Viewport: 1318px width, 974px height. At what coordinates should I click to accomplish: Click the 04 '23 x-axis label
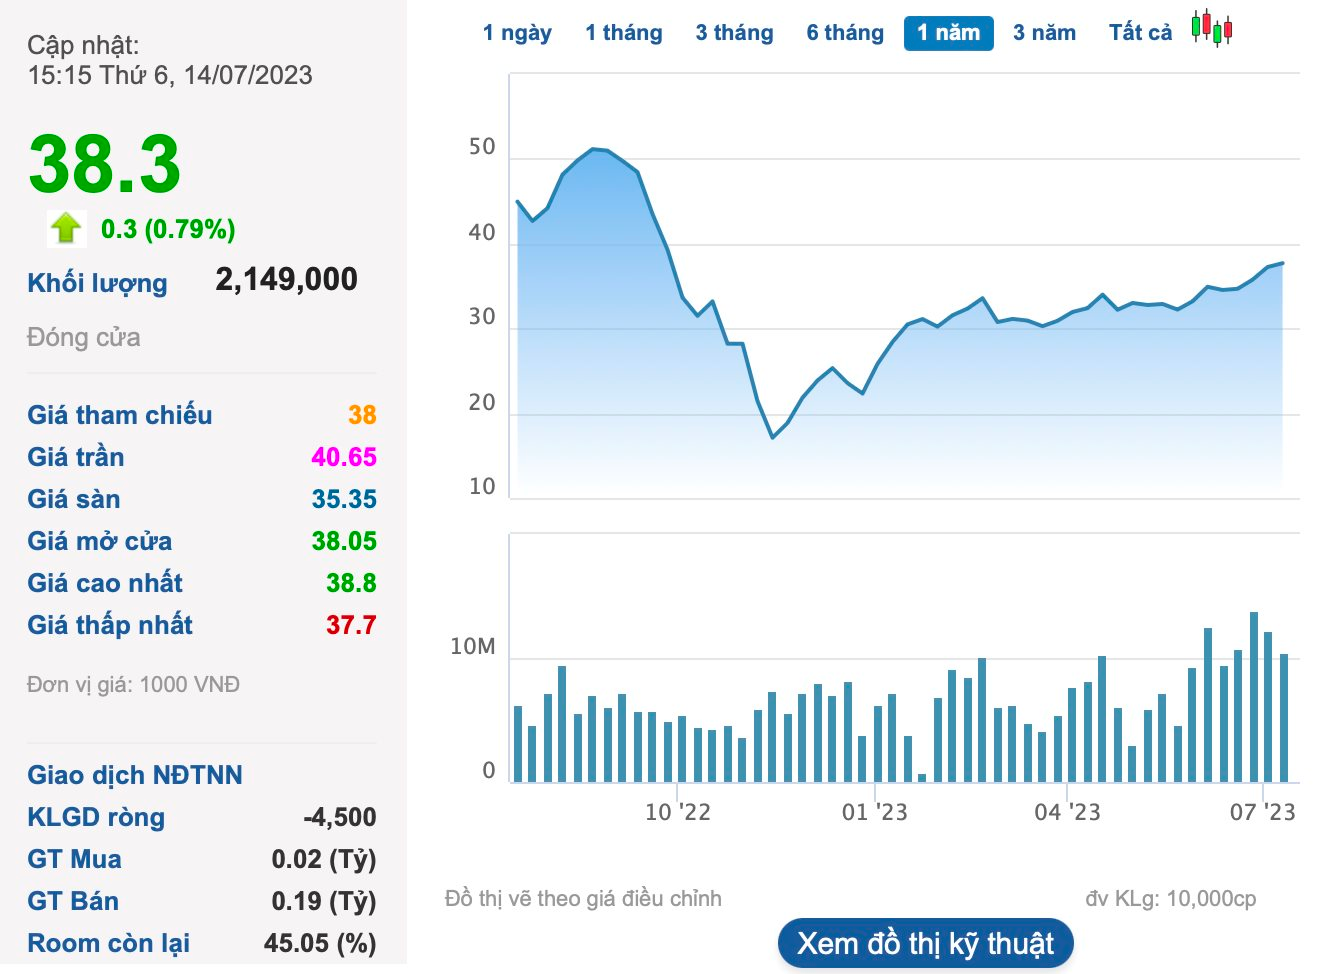1067,812
